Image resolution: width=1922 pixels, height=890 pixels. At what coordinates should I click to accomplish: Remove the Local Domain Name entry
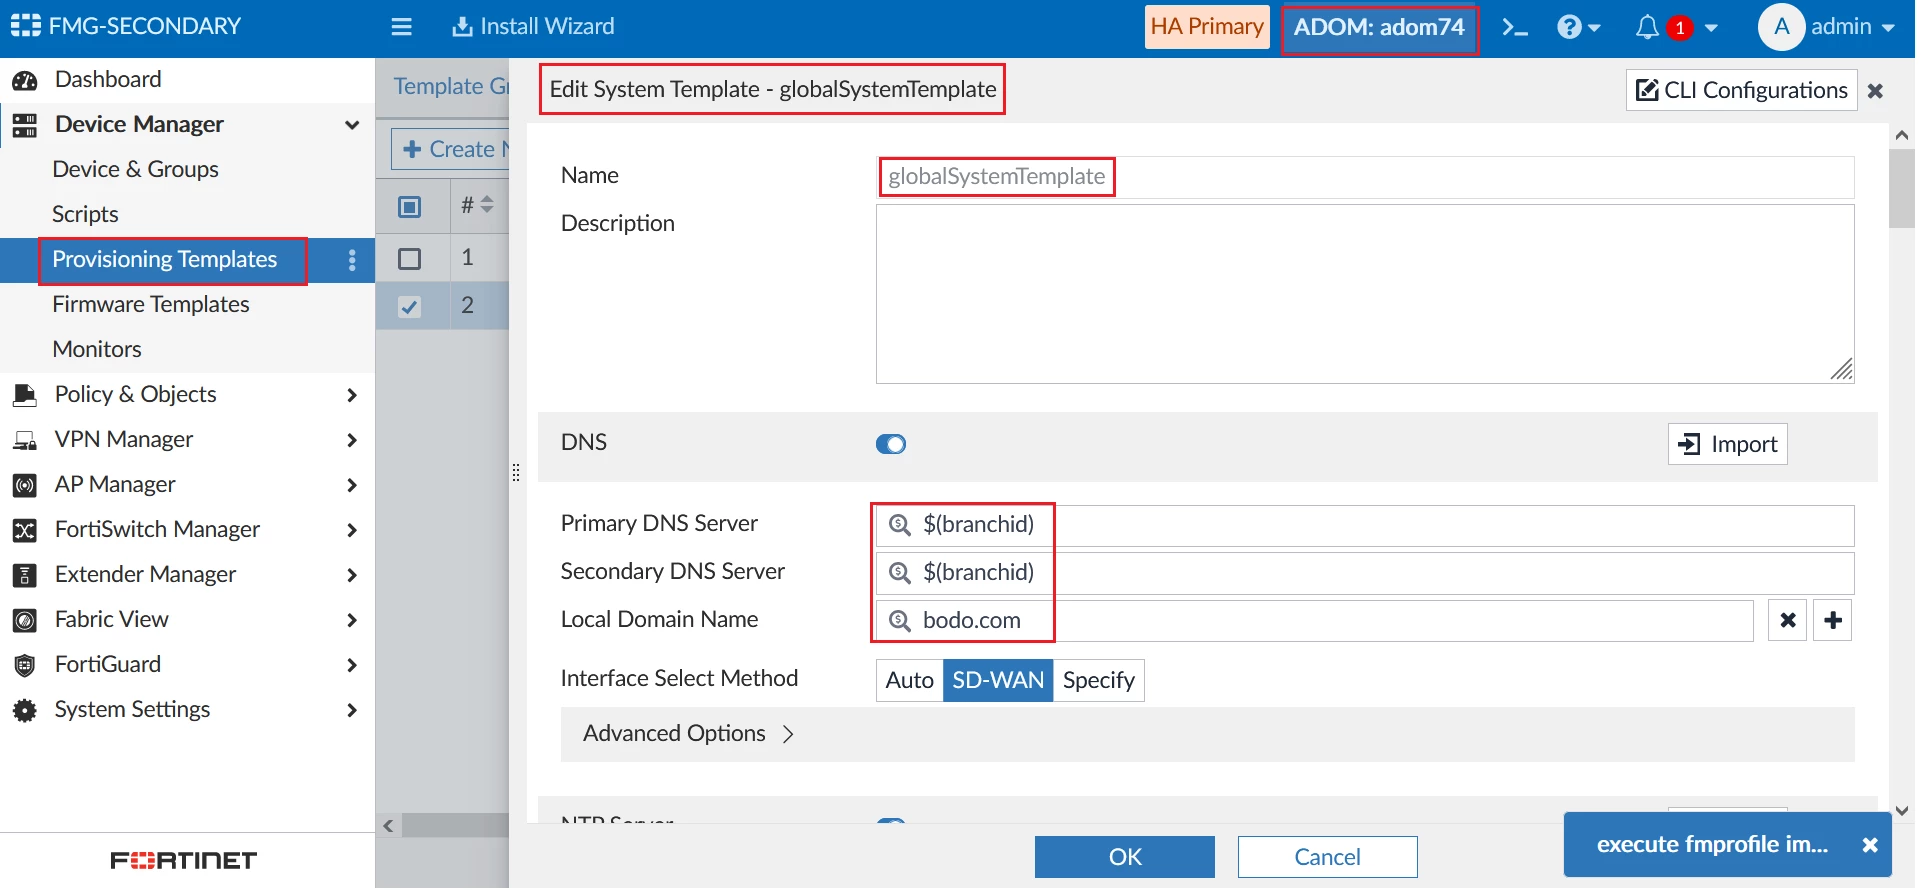[1788, 620]
